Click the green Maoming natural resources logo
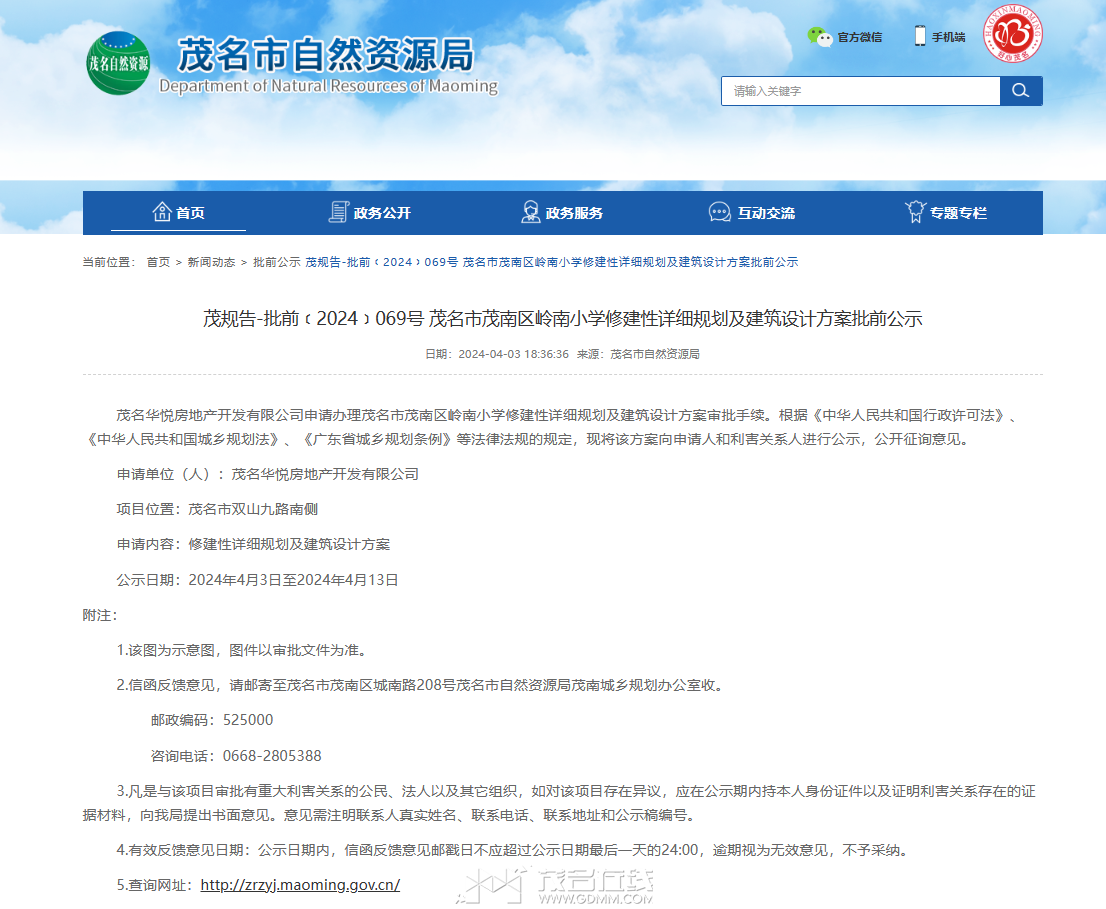This screenshot has width=1106, height=909. (118, 63)
